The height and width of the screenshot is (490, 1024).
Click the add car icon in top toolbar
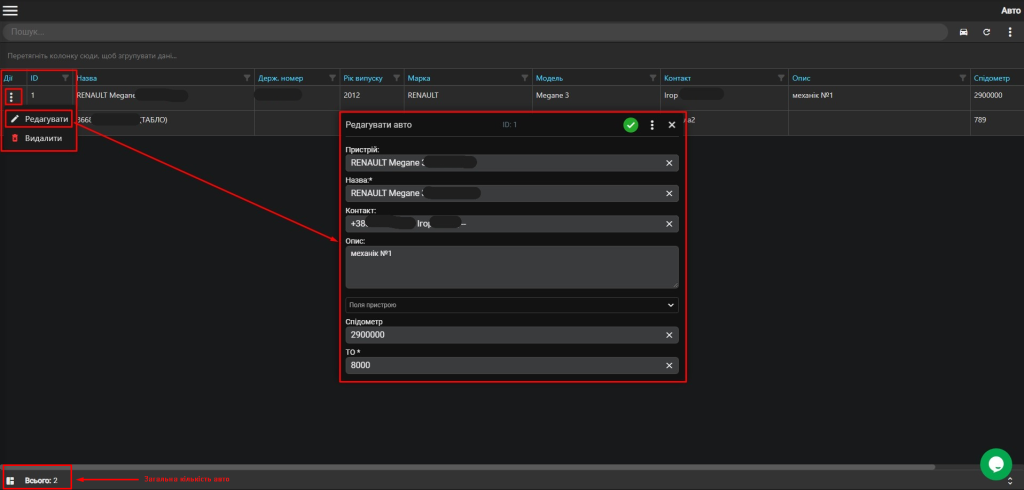click(963, 32)
